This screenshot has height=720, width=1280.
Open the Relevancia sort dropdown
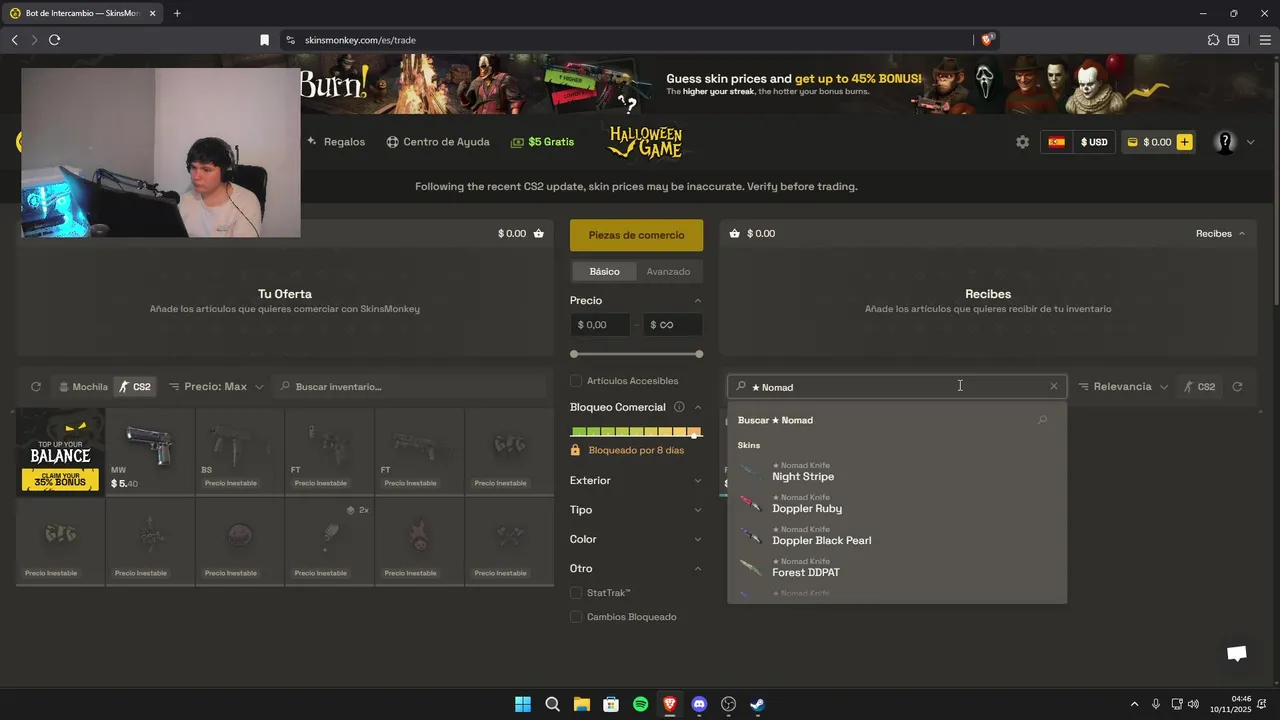[1123, 387]
